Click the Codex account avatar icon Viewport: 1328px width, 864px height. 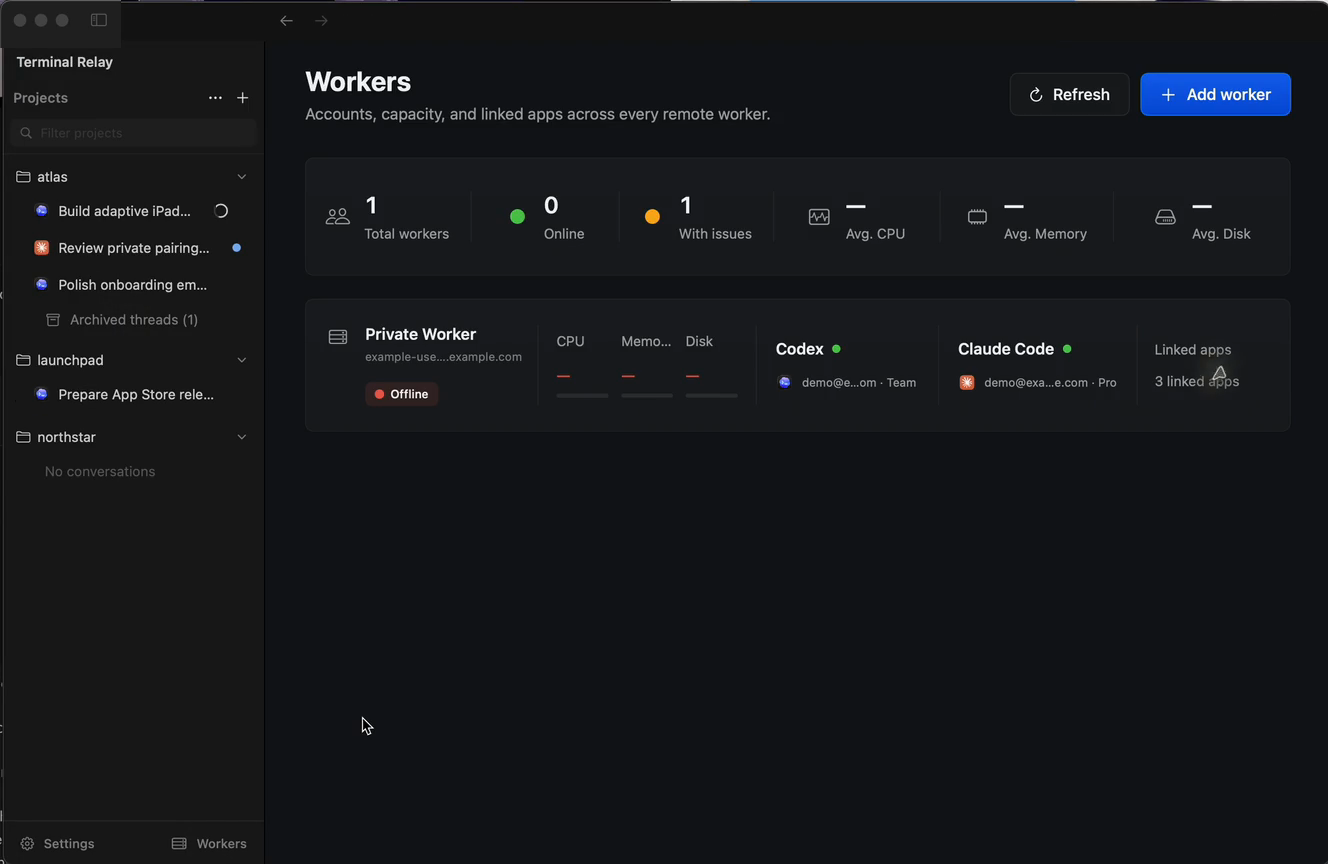(785, 382)
